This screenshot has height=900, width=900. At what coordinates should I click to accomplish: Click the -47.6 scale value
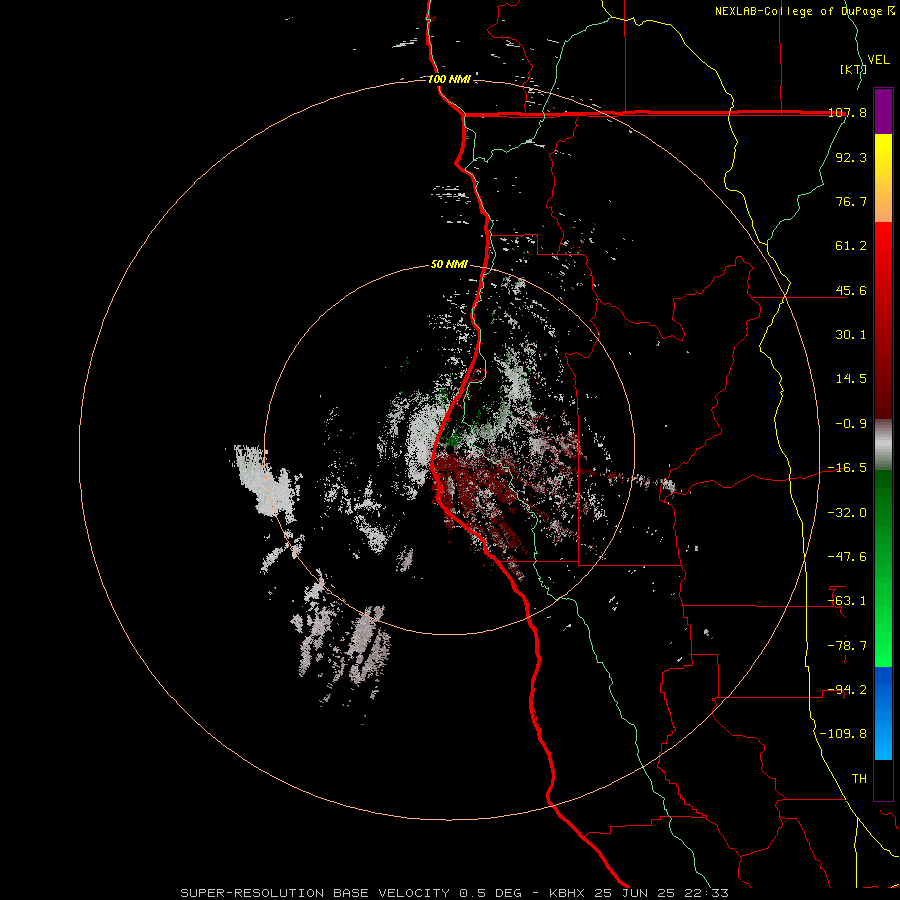tap(847, 557)
